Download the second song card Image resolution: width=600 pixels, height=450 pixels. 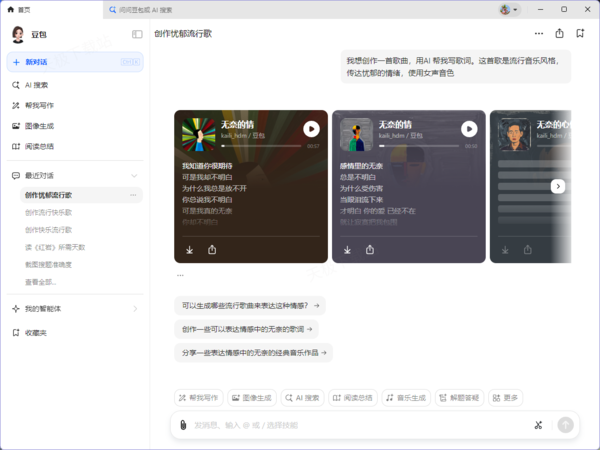click(347, 250)
